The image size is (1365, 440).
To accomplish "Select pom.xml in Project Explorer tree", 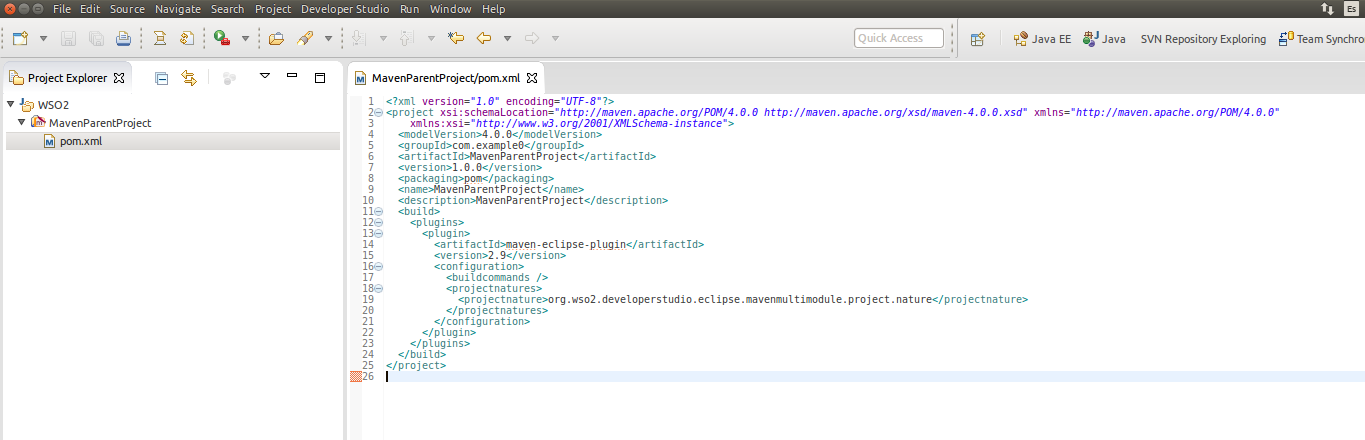I will pyautogui.click(x=80, y=141).
